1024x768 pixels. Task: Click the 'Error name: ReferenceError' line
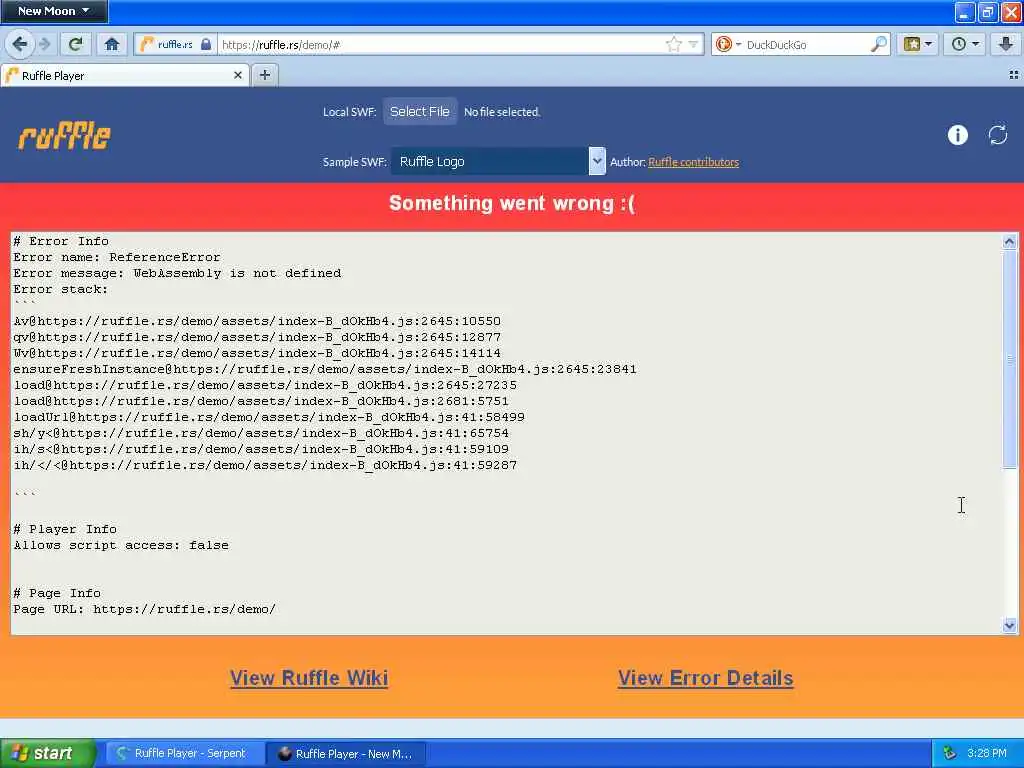(x=117, y=257)
